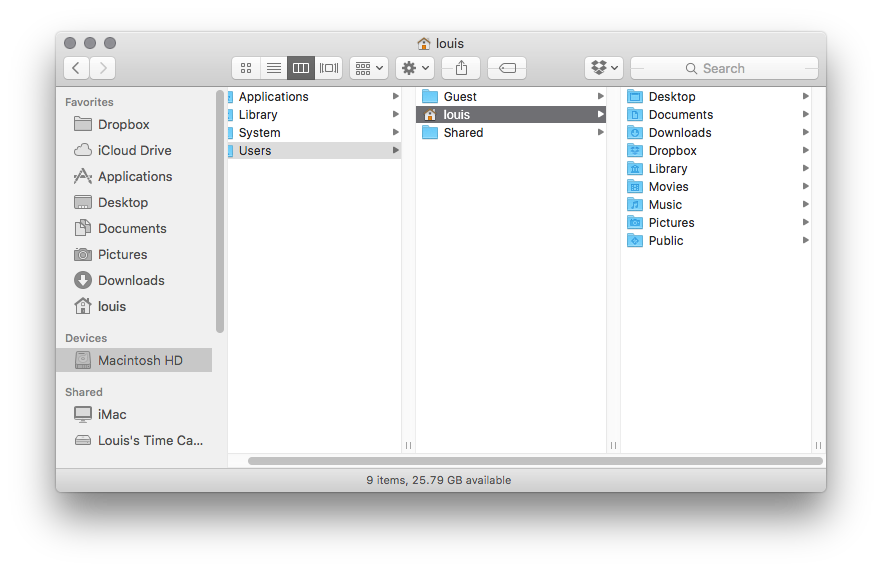Select the Library folder in the first column
The width and height of the screenshot is (882, 572).
[x=314, y=115]
